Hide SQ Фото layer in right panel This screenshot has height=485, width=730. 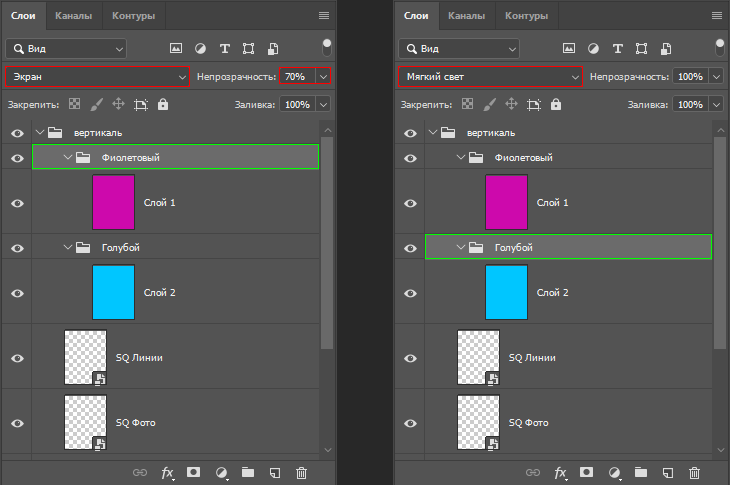click(410, 424)
